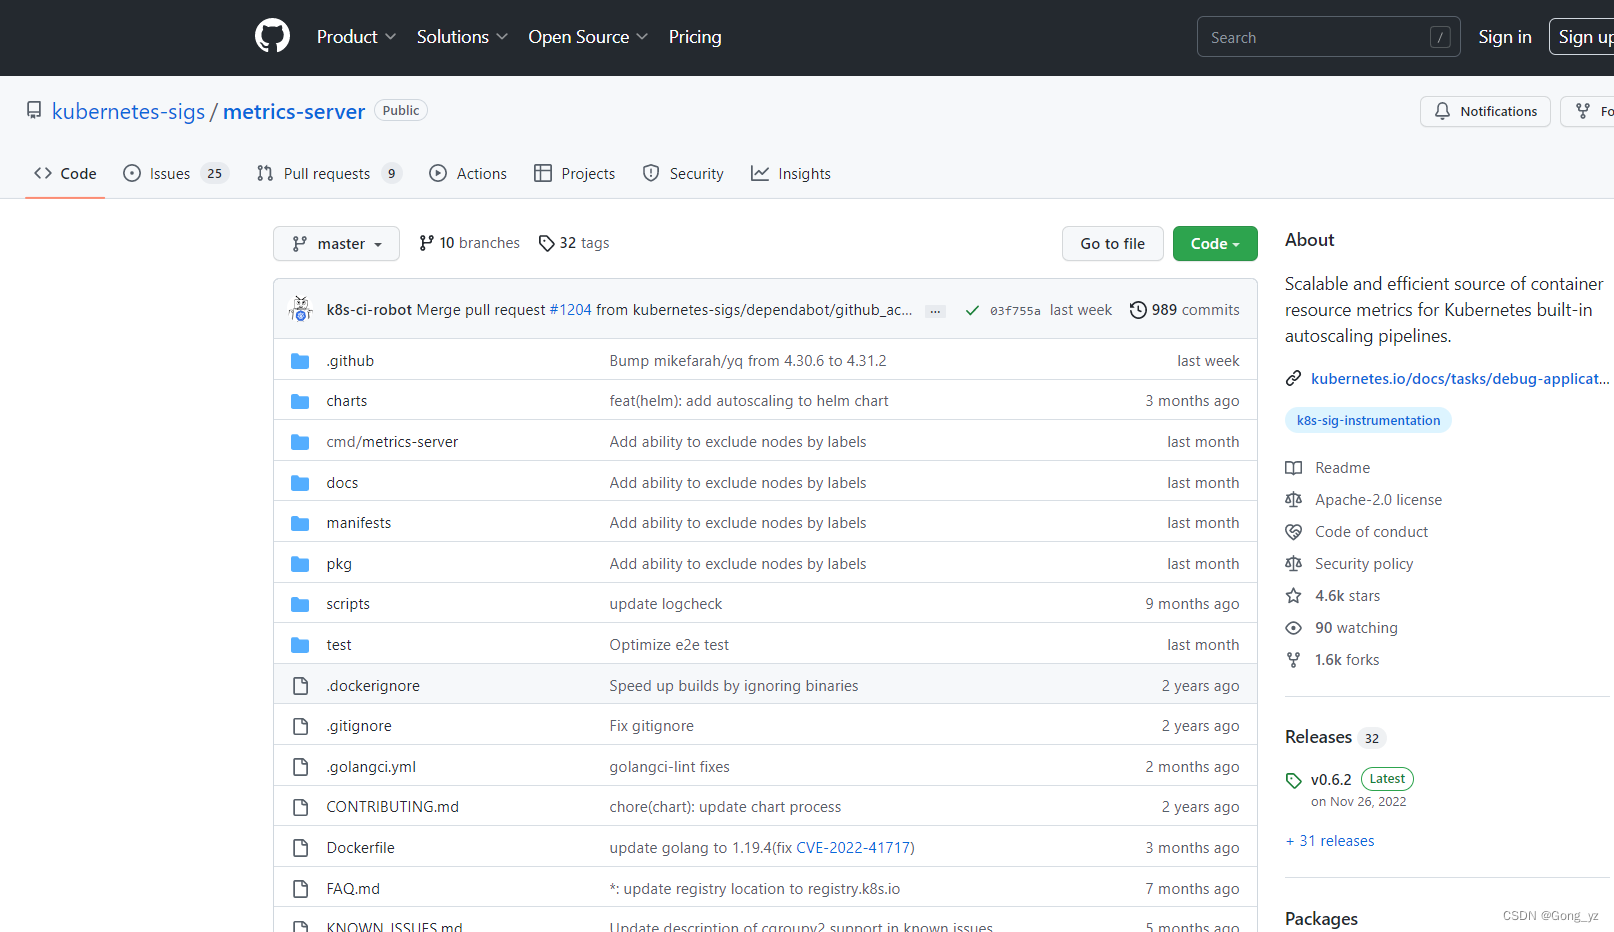Open commit hash 03f755a
The width and height of the screenshot is (1614, 932).
[1015, 311]
